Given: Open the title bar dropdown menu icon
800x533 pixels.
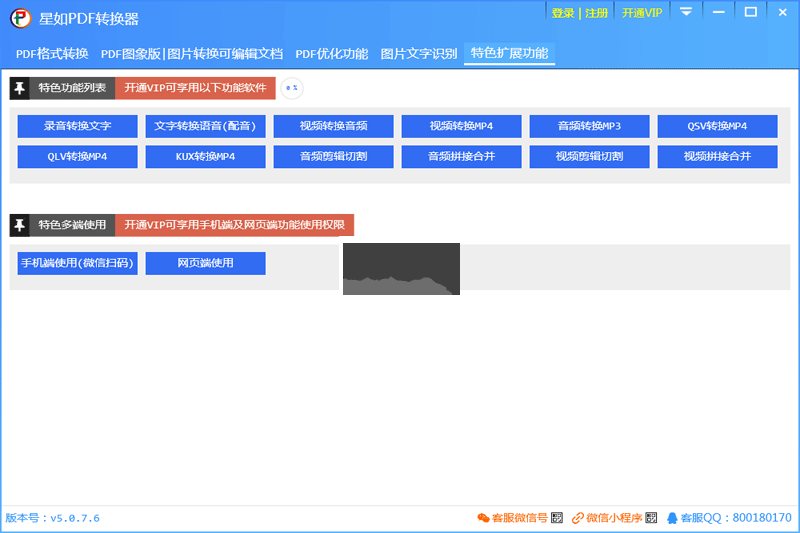Looking at the screenshot, I should click(686, 12).
